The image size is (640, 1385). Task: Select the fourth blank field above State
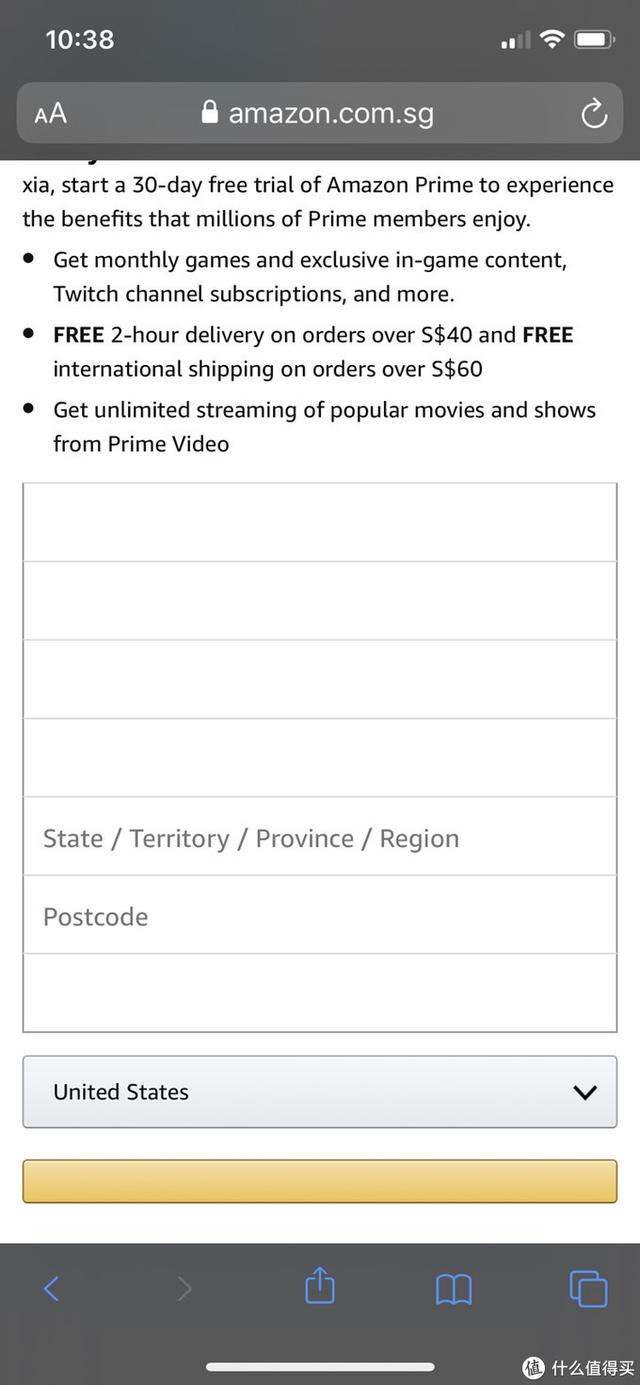[320, 758]
